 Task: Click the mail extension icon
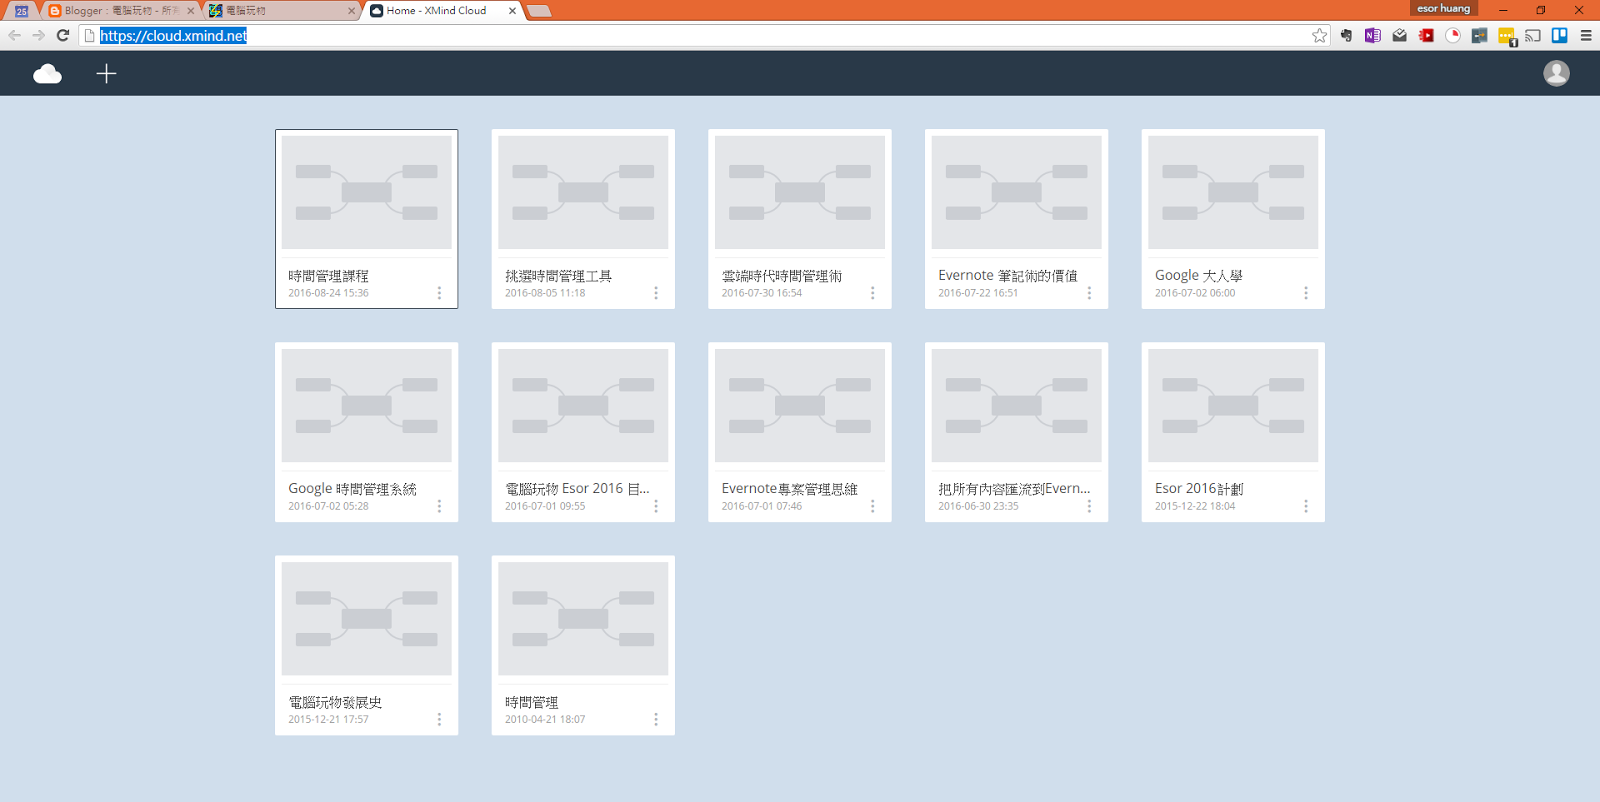[x=1399, y=35]
